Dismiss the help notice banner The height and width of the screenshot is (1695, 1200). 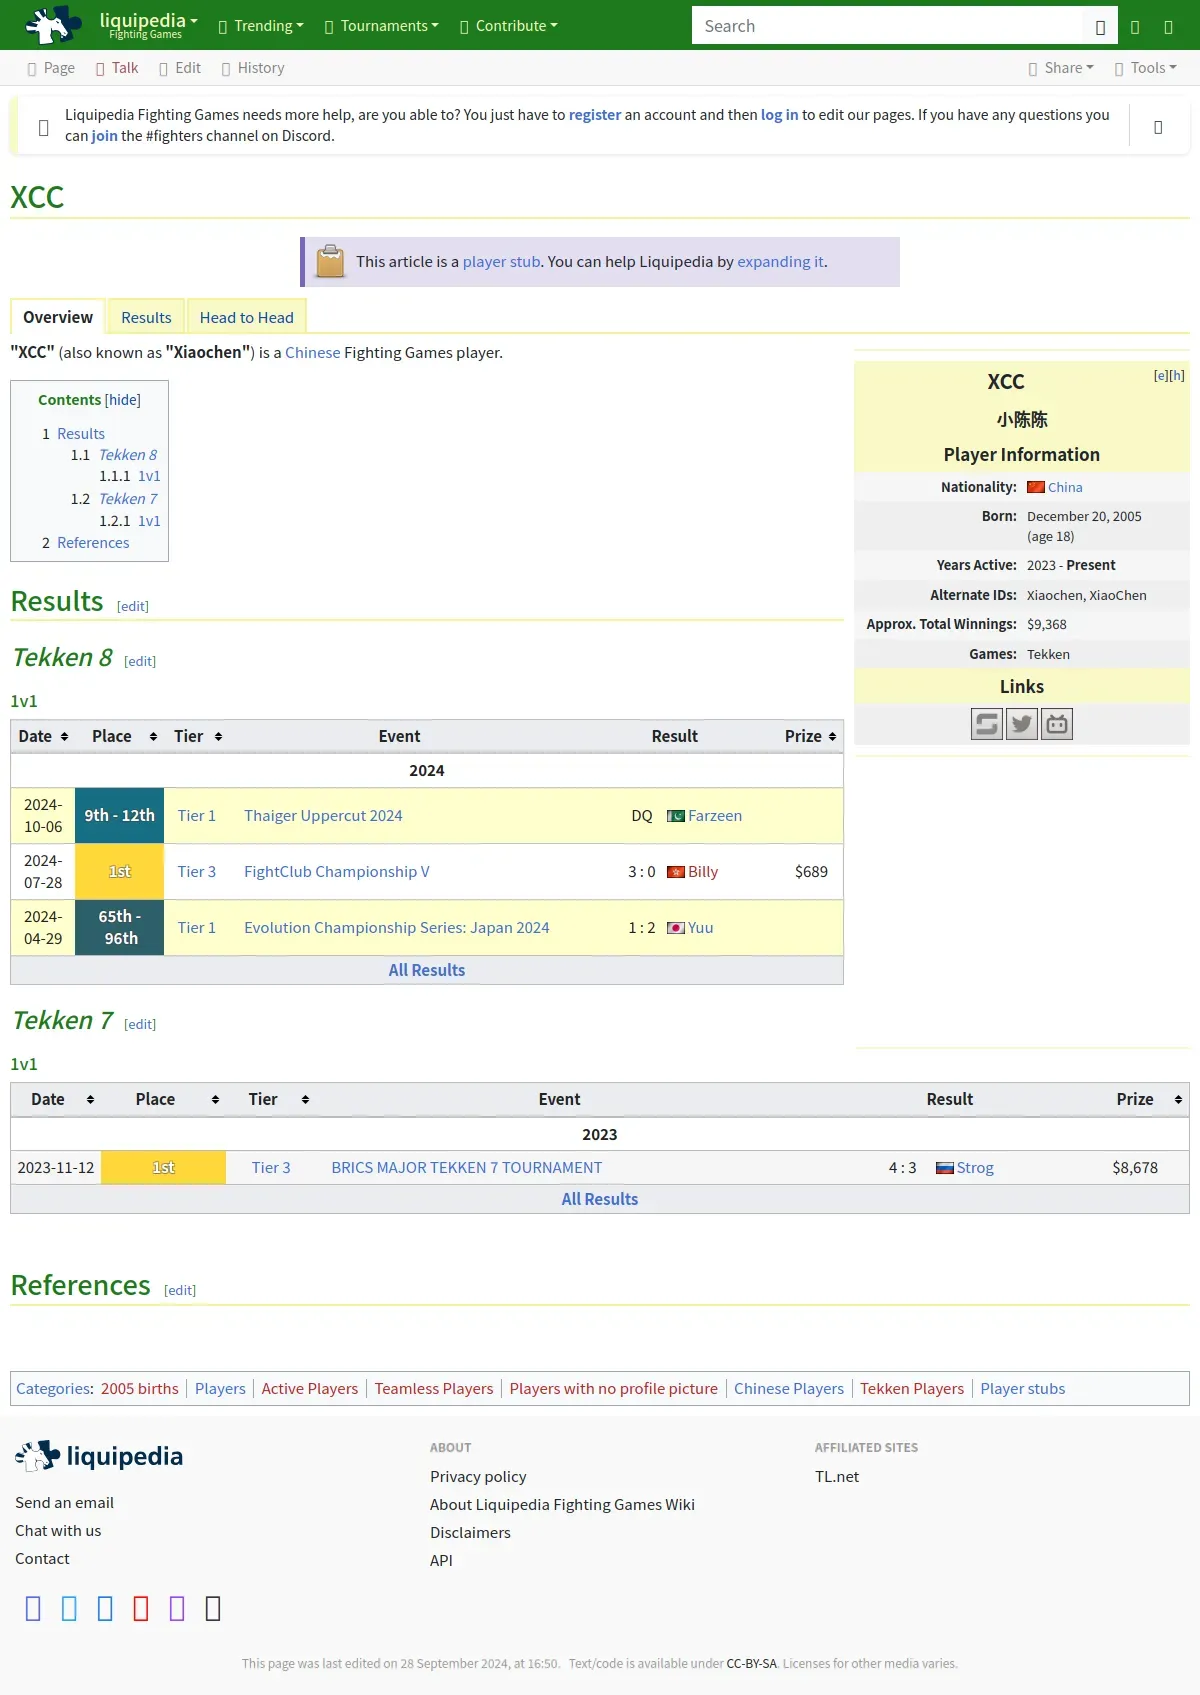click(x=1158, y=127)
